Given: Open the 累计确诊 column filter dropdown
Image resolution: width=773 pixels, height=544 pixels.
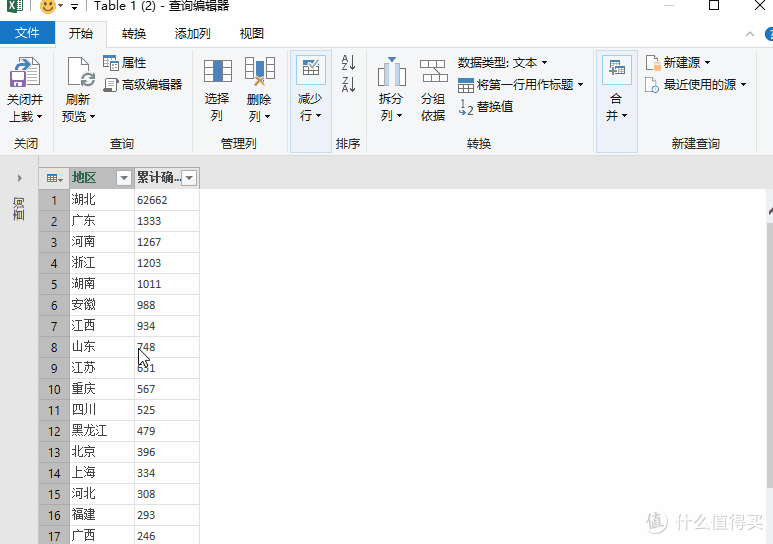Looking at the screenshot, I should (x=189, y=178).
